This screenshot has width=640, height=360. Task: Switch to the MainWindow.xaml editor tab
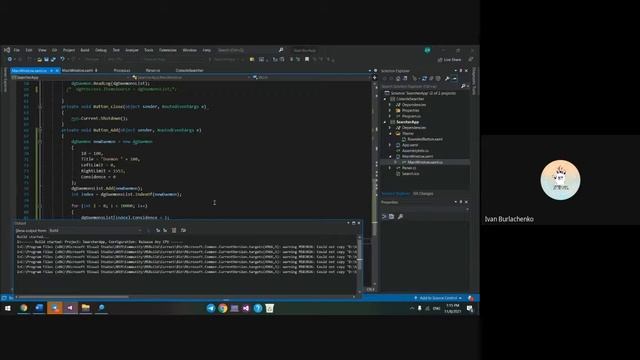pyautogui.click(x=78, y=71)
